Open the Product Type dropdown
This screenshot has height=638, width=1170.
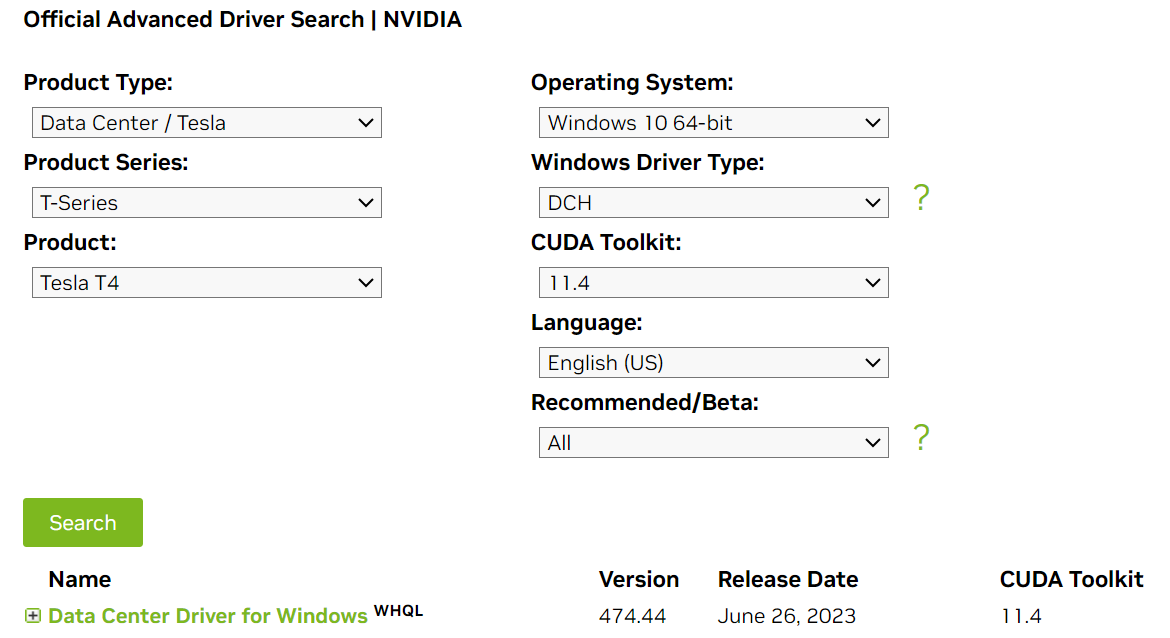(x=207, y=122)
